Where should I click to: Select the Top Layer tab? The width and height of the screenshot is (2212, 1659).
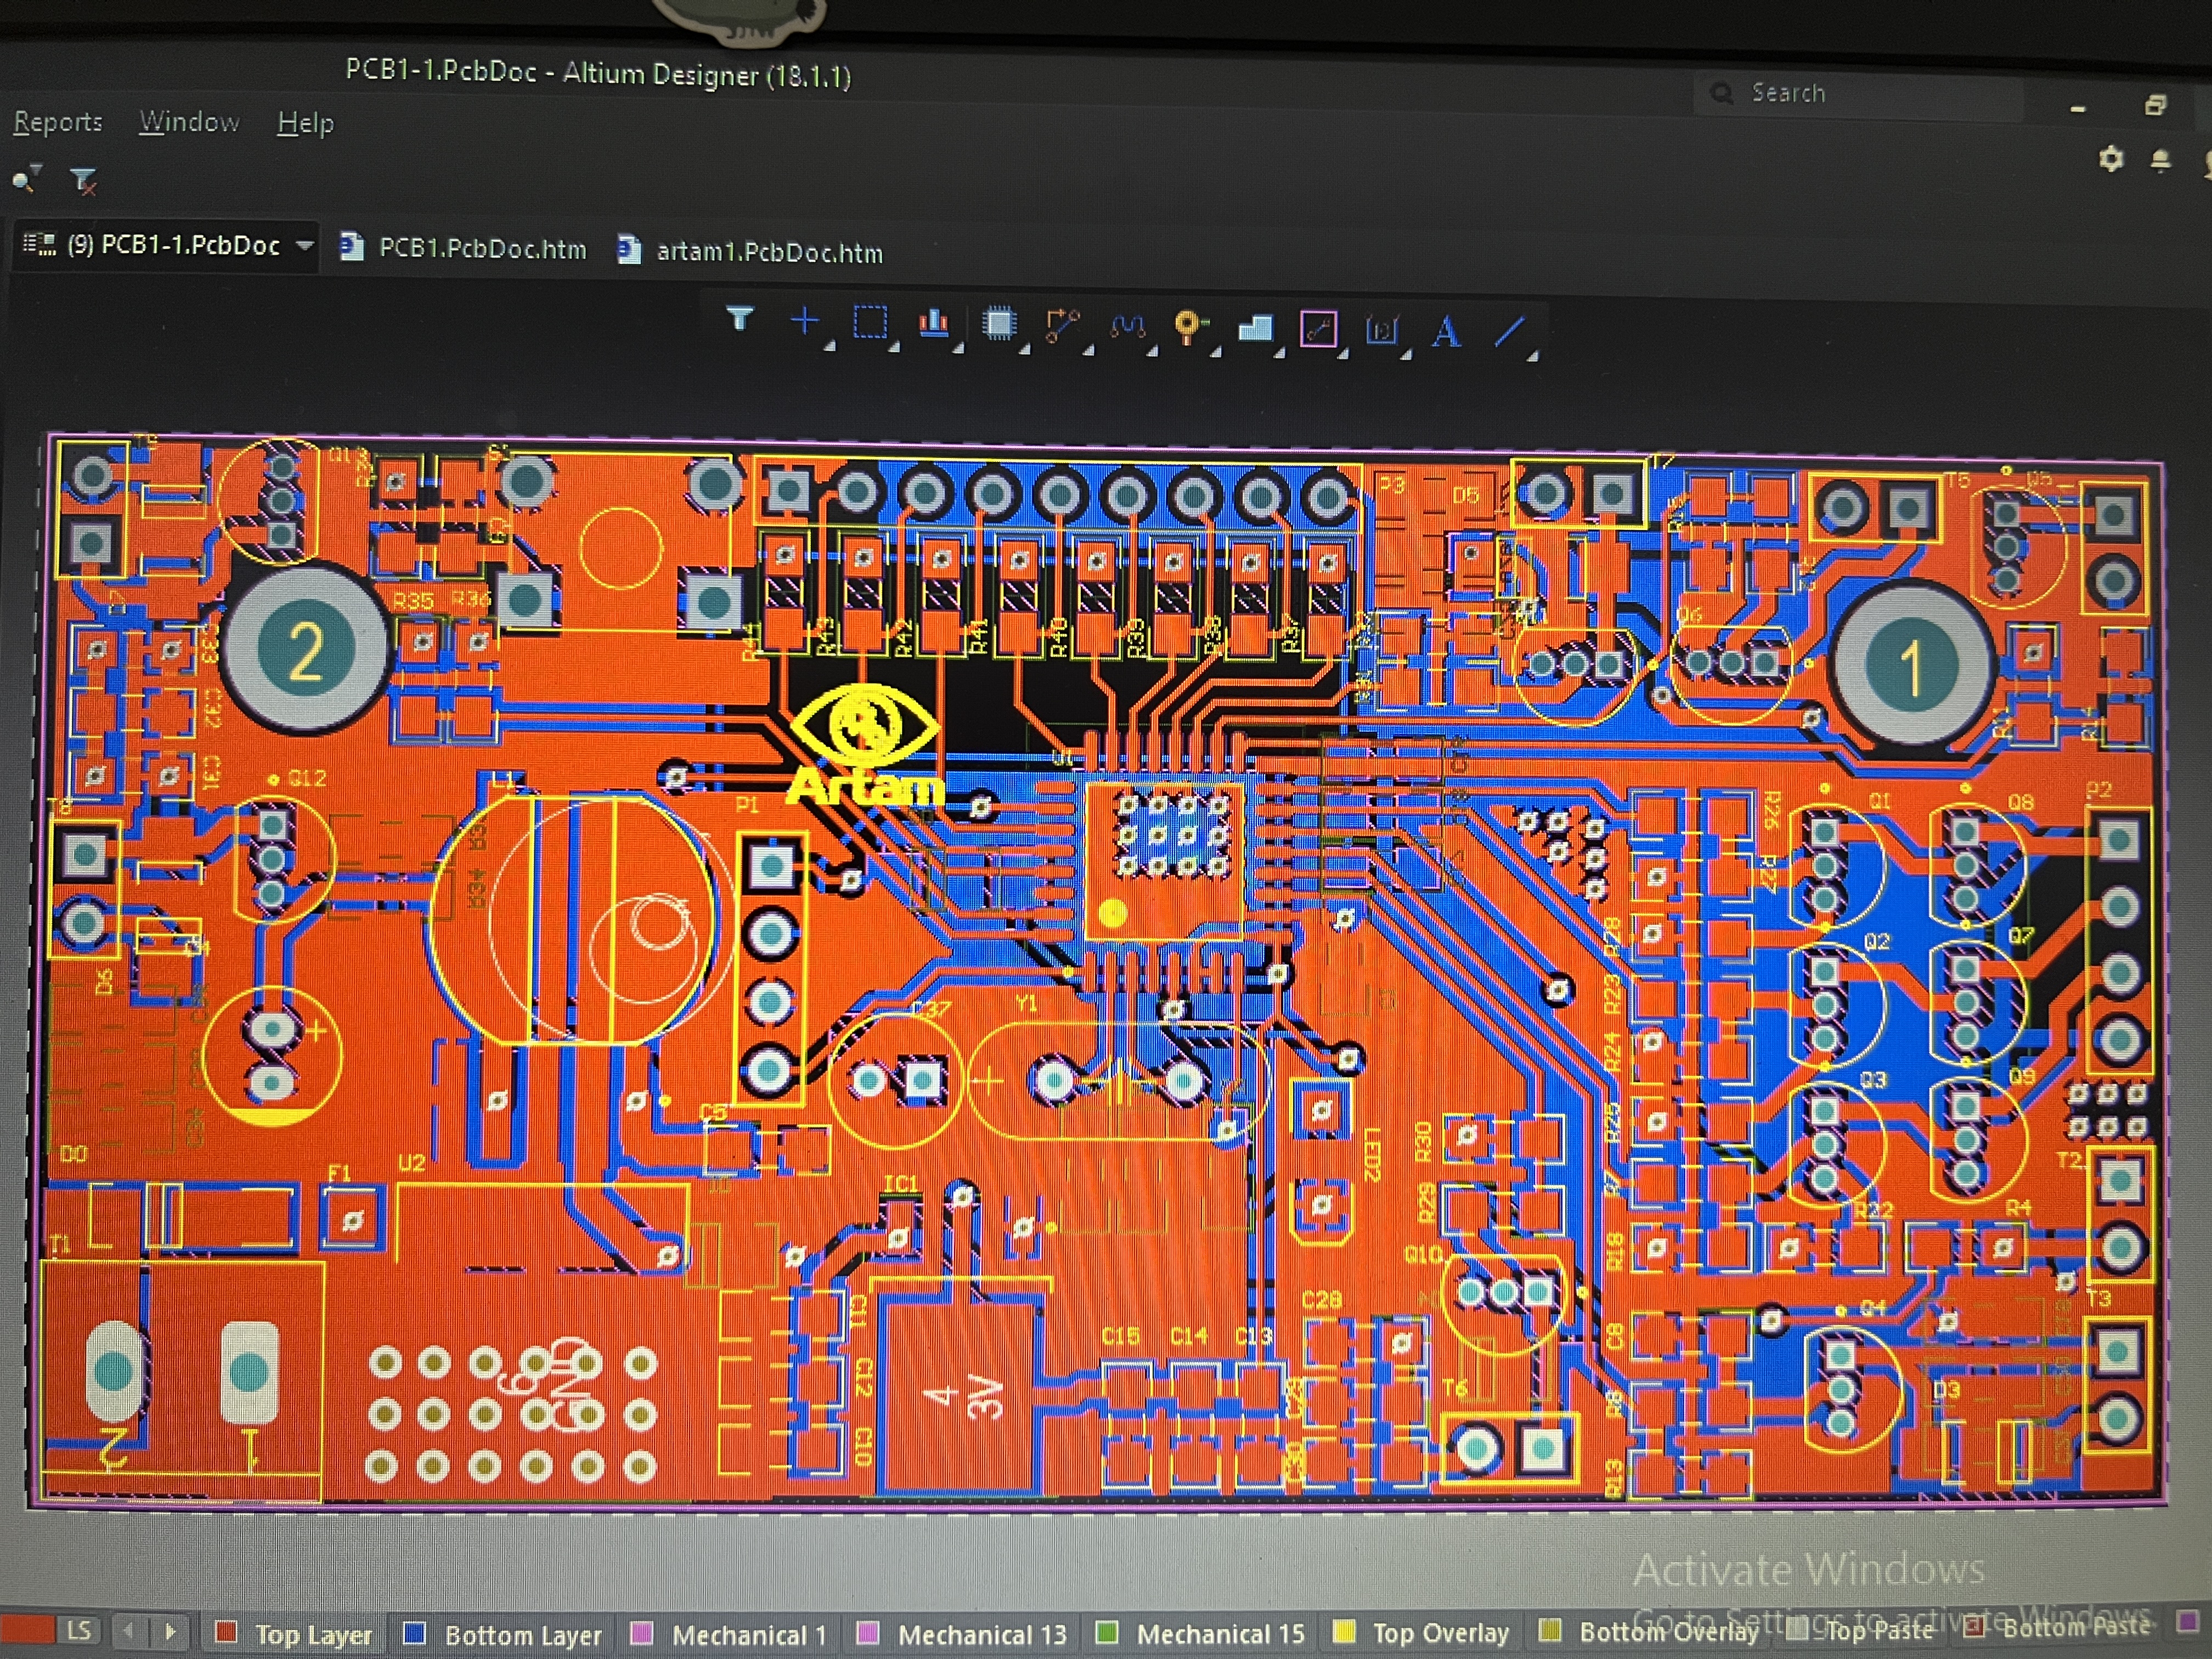pyautogui.click(x=294, y=1634)
